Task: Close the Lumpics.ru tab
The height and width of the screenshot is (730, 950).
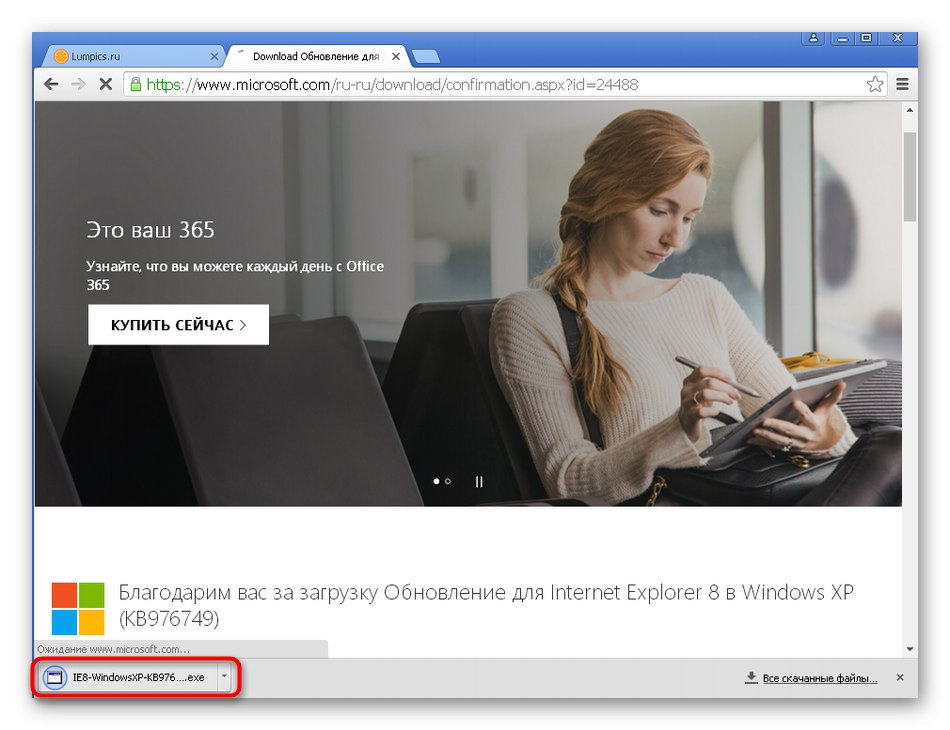Action: [x=214, y=56]
